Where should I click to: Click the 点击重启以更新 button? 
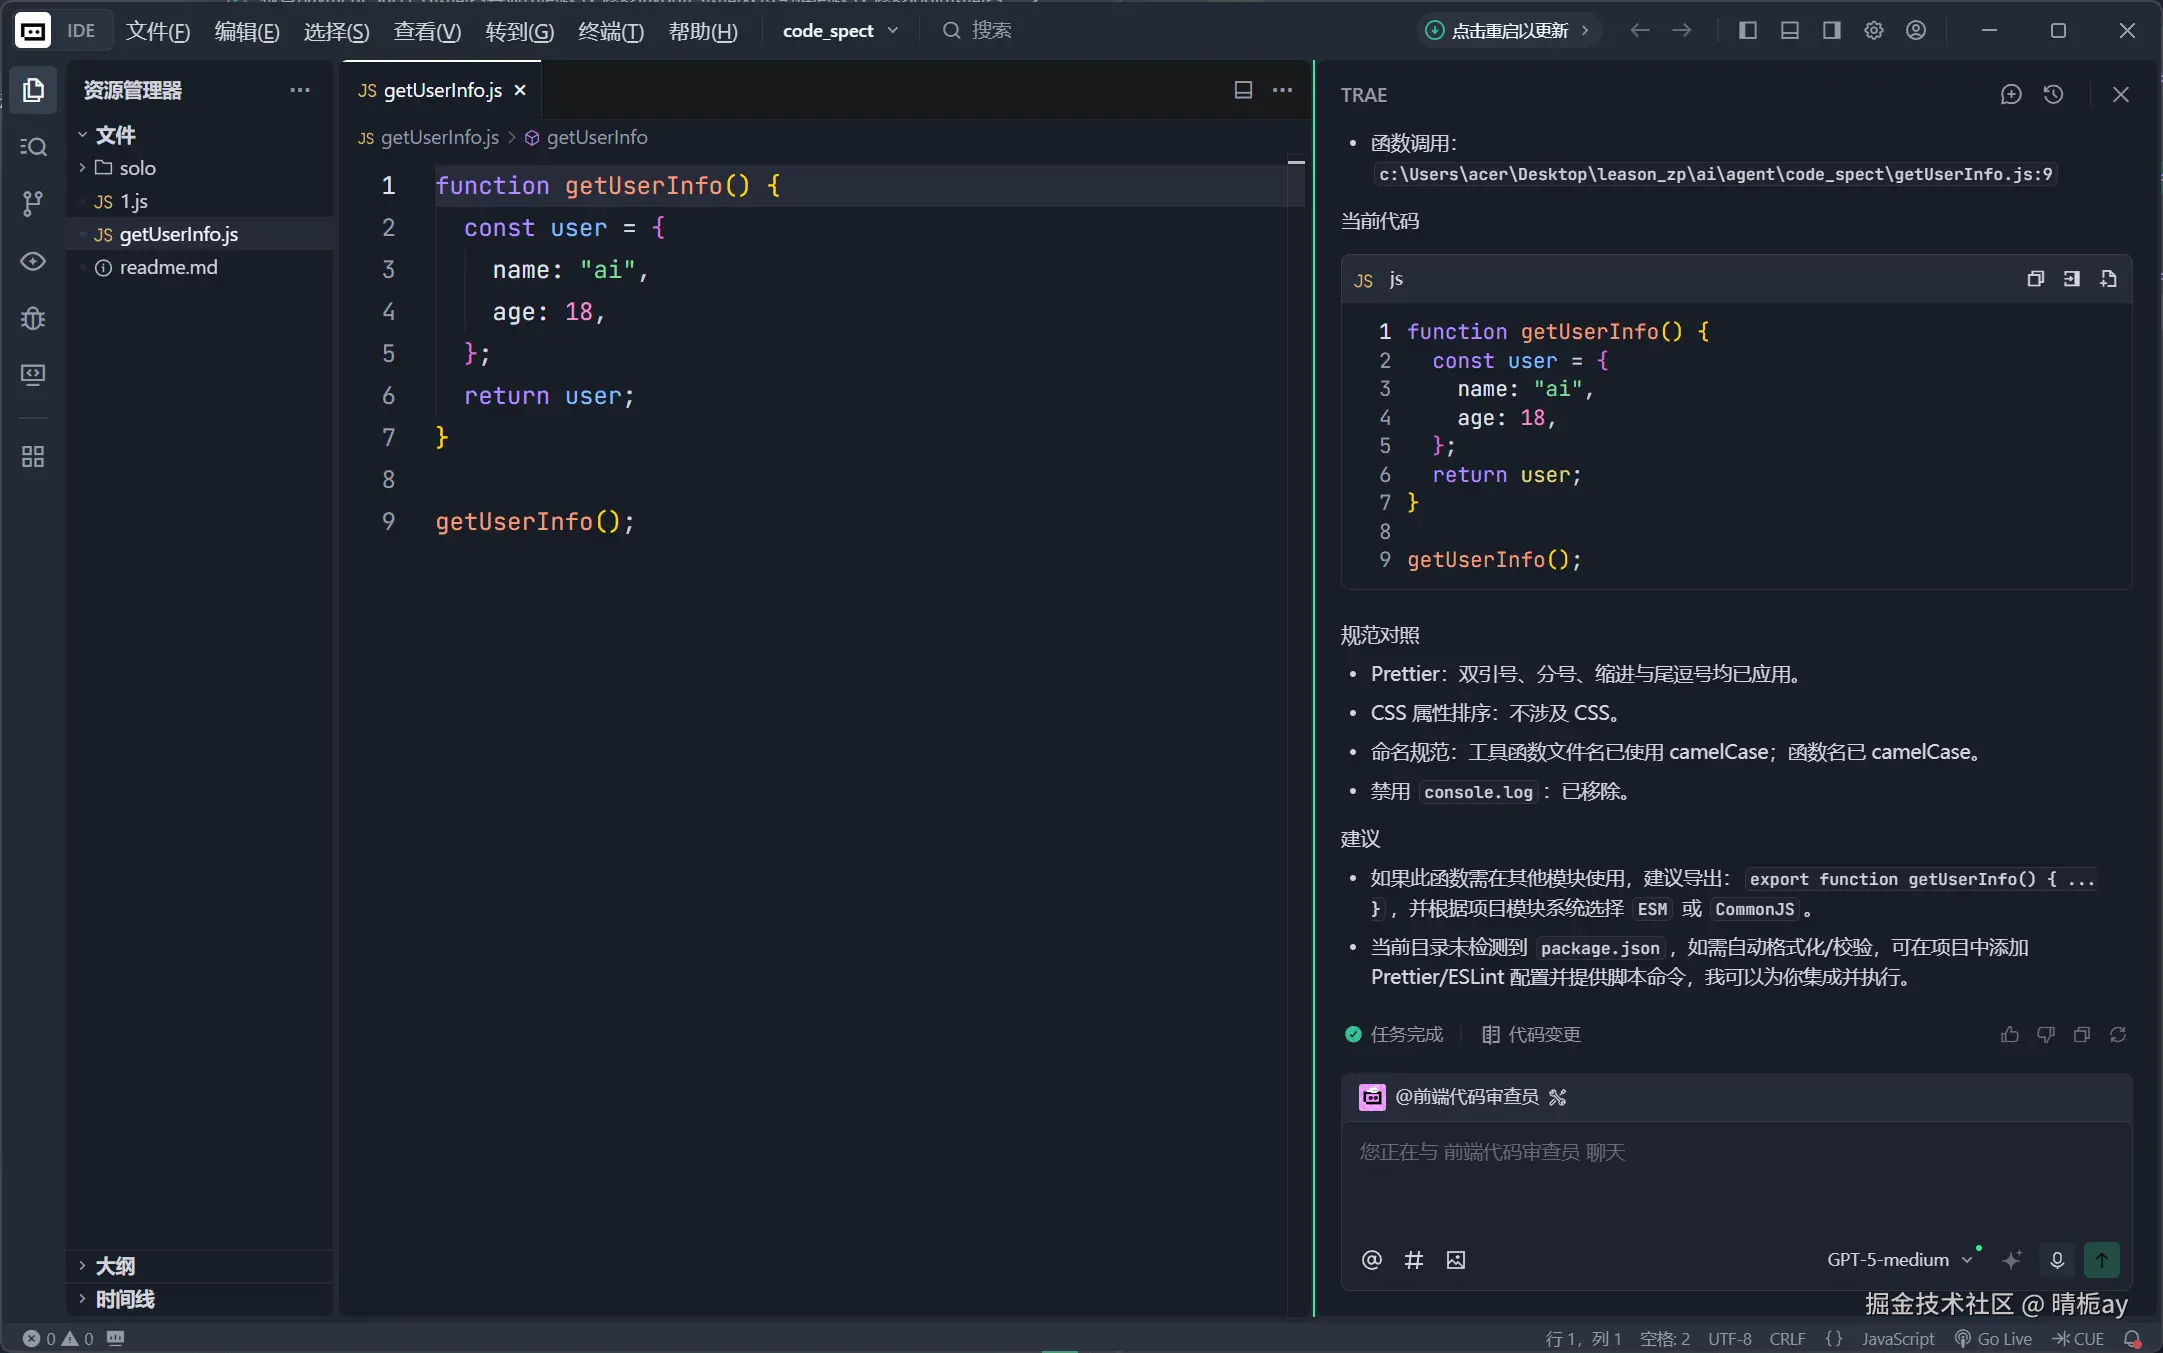(x=1508, y=30)
